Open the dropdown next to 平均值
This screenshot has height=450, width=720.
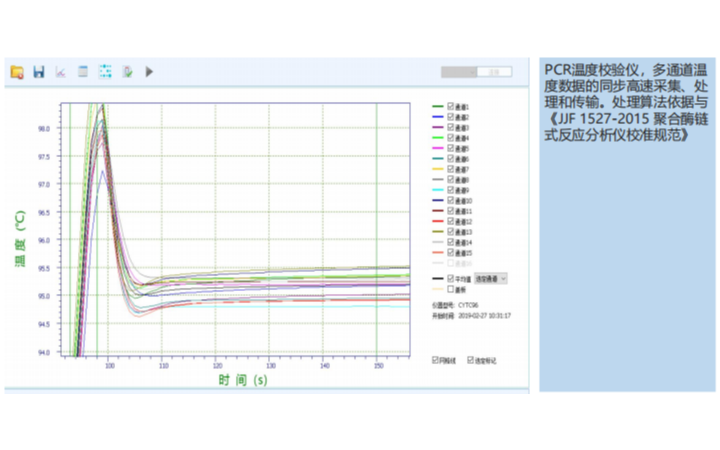[x=491, y=279]
